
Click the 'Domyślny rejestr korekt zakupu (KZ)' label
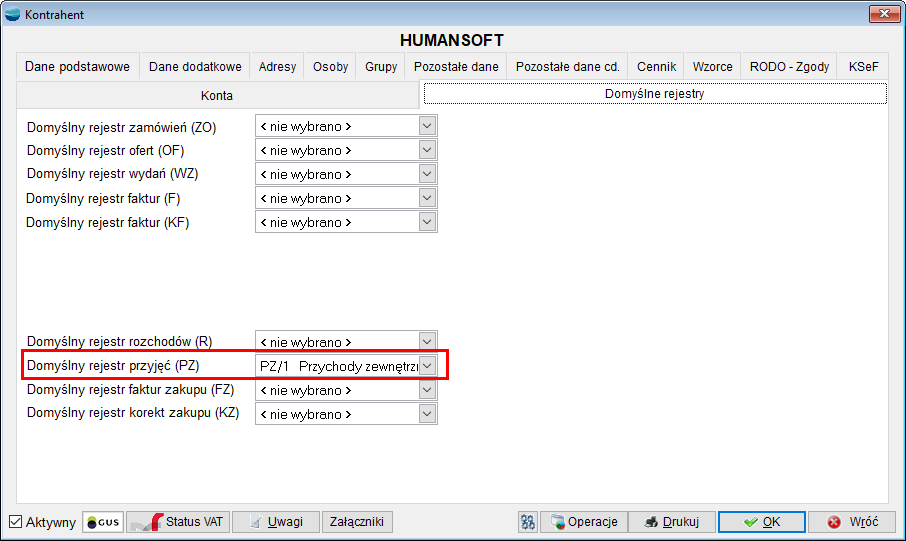(133, 413)
